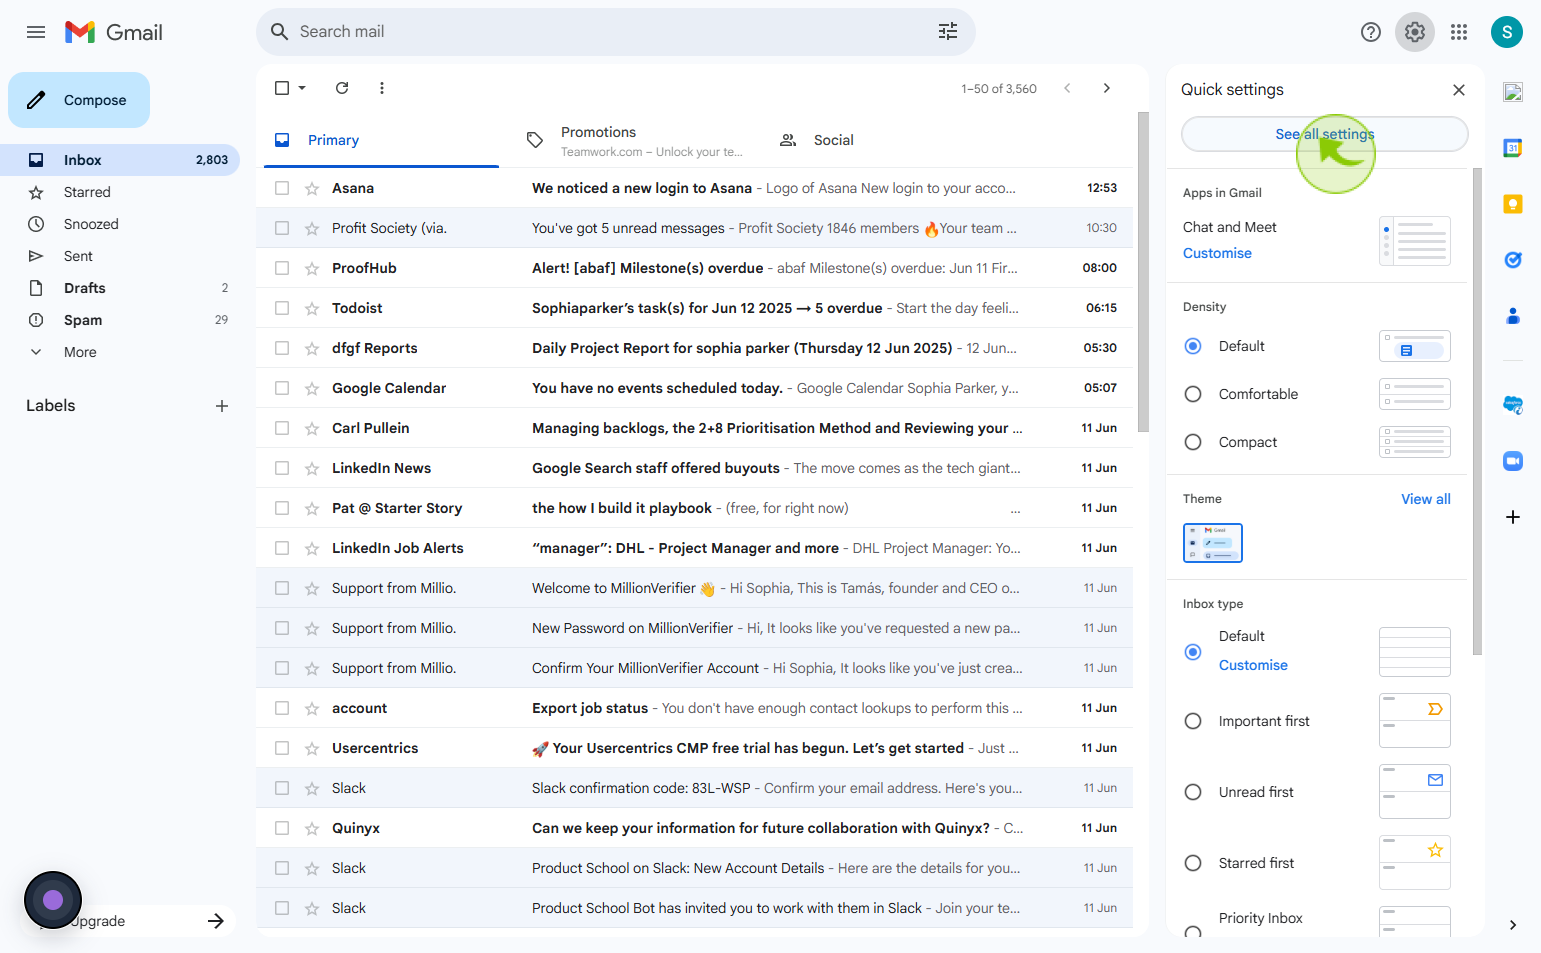Hide the side panel chevron
Screen dimensions: 1541x953
pyautogui.click(x=1513, y=925)
